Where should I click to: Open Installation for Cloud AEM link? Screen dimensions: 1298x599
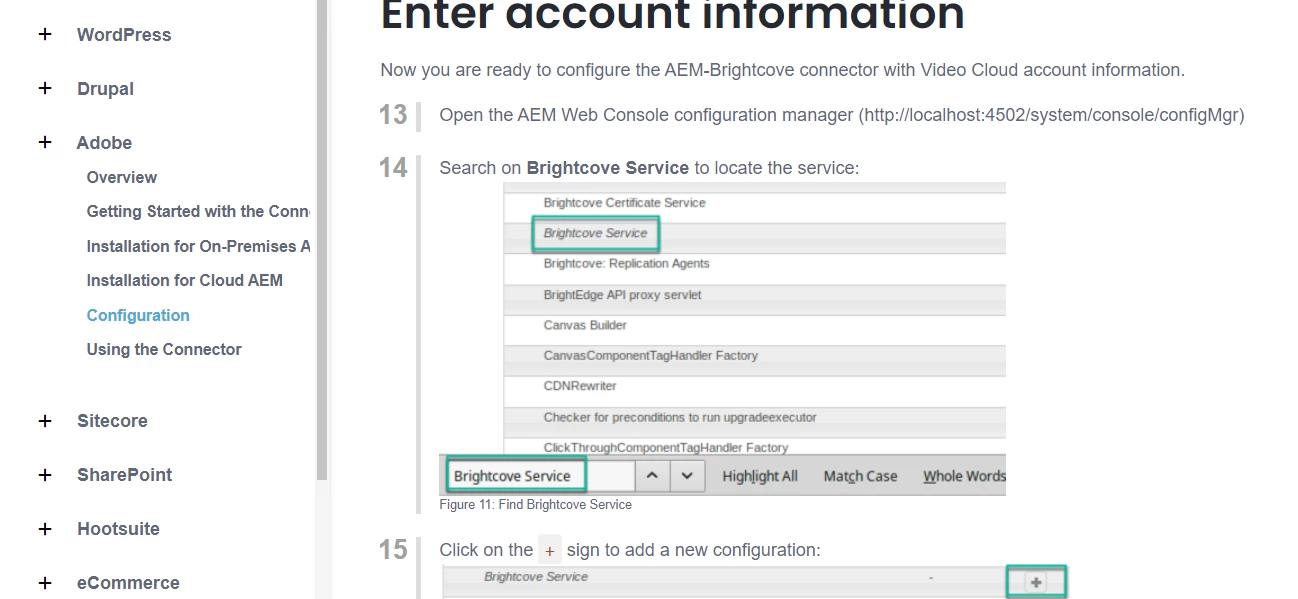pyautogui.click(x=185, y=280)
